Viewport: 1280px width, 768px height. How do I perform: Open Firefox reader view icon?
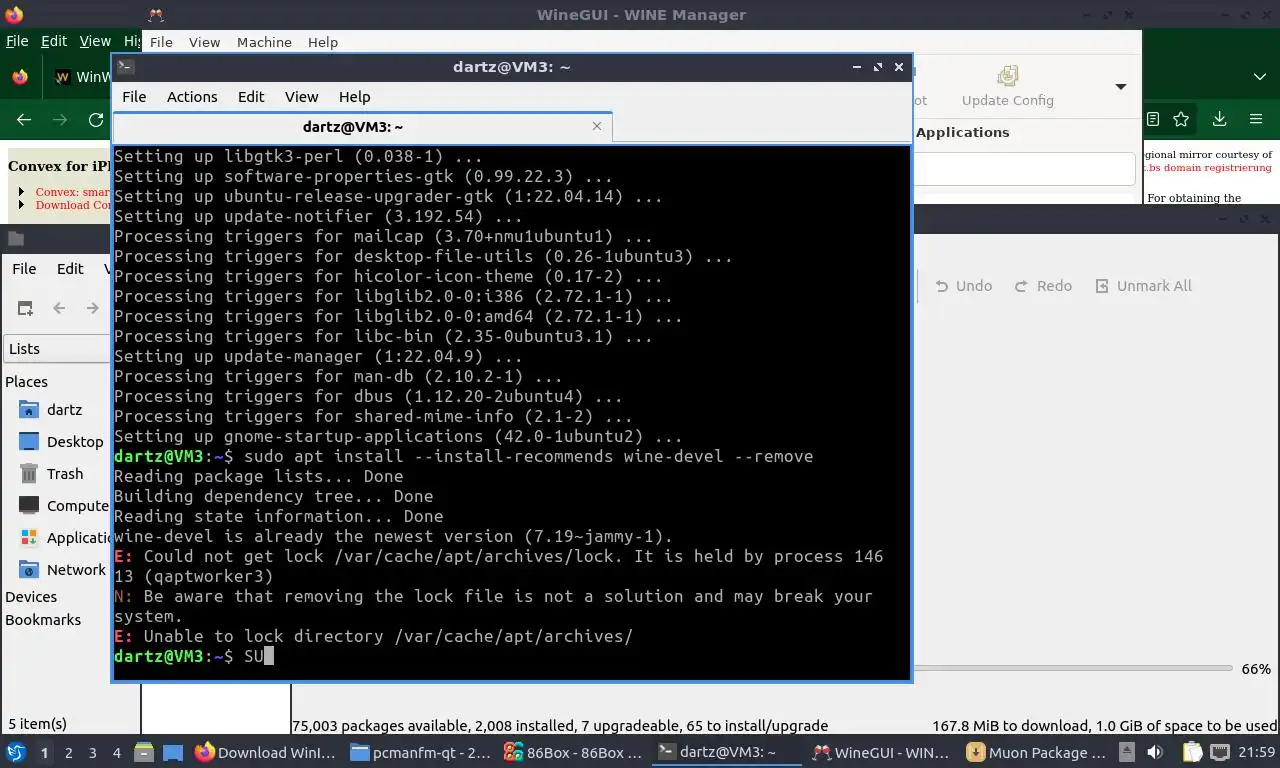(1153, 119)
